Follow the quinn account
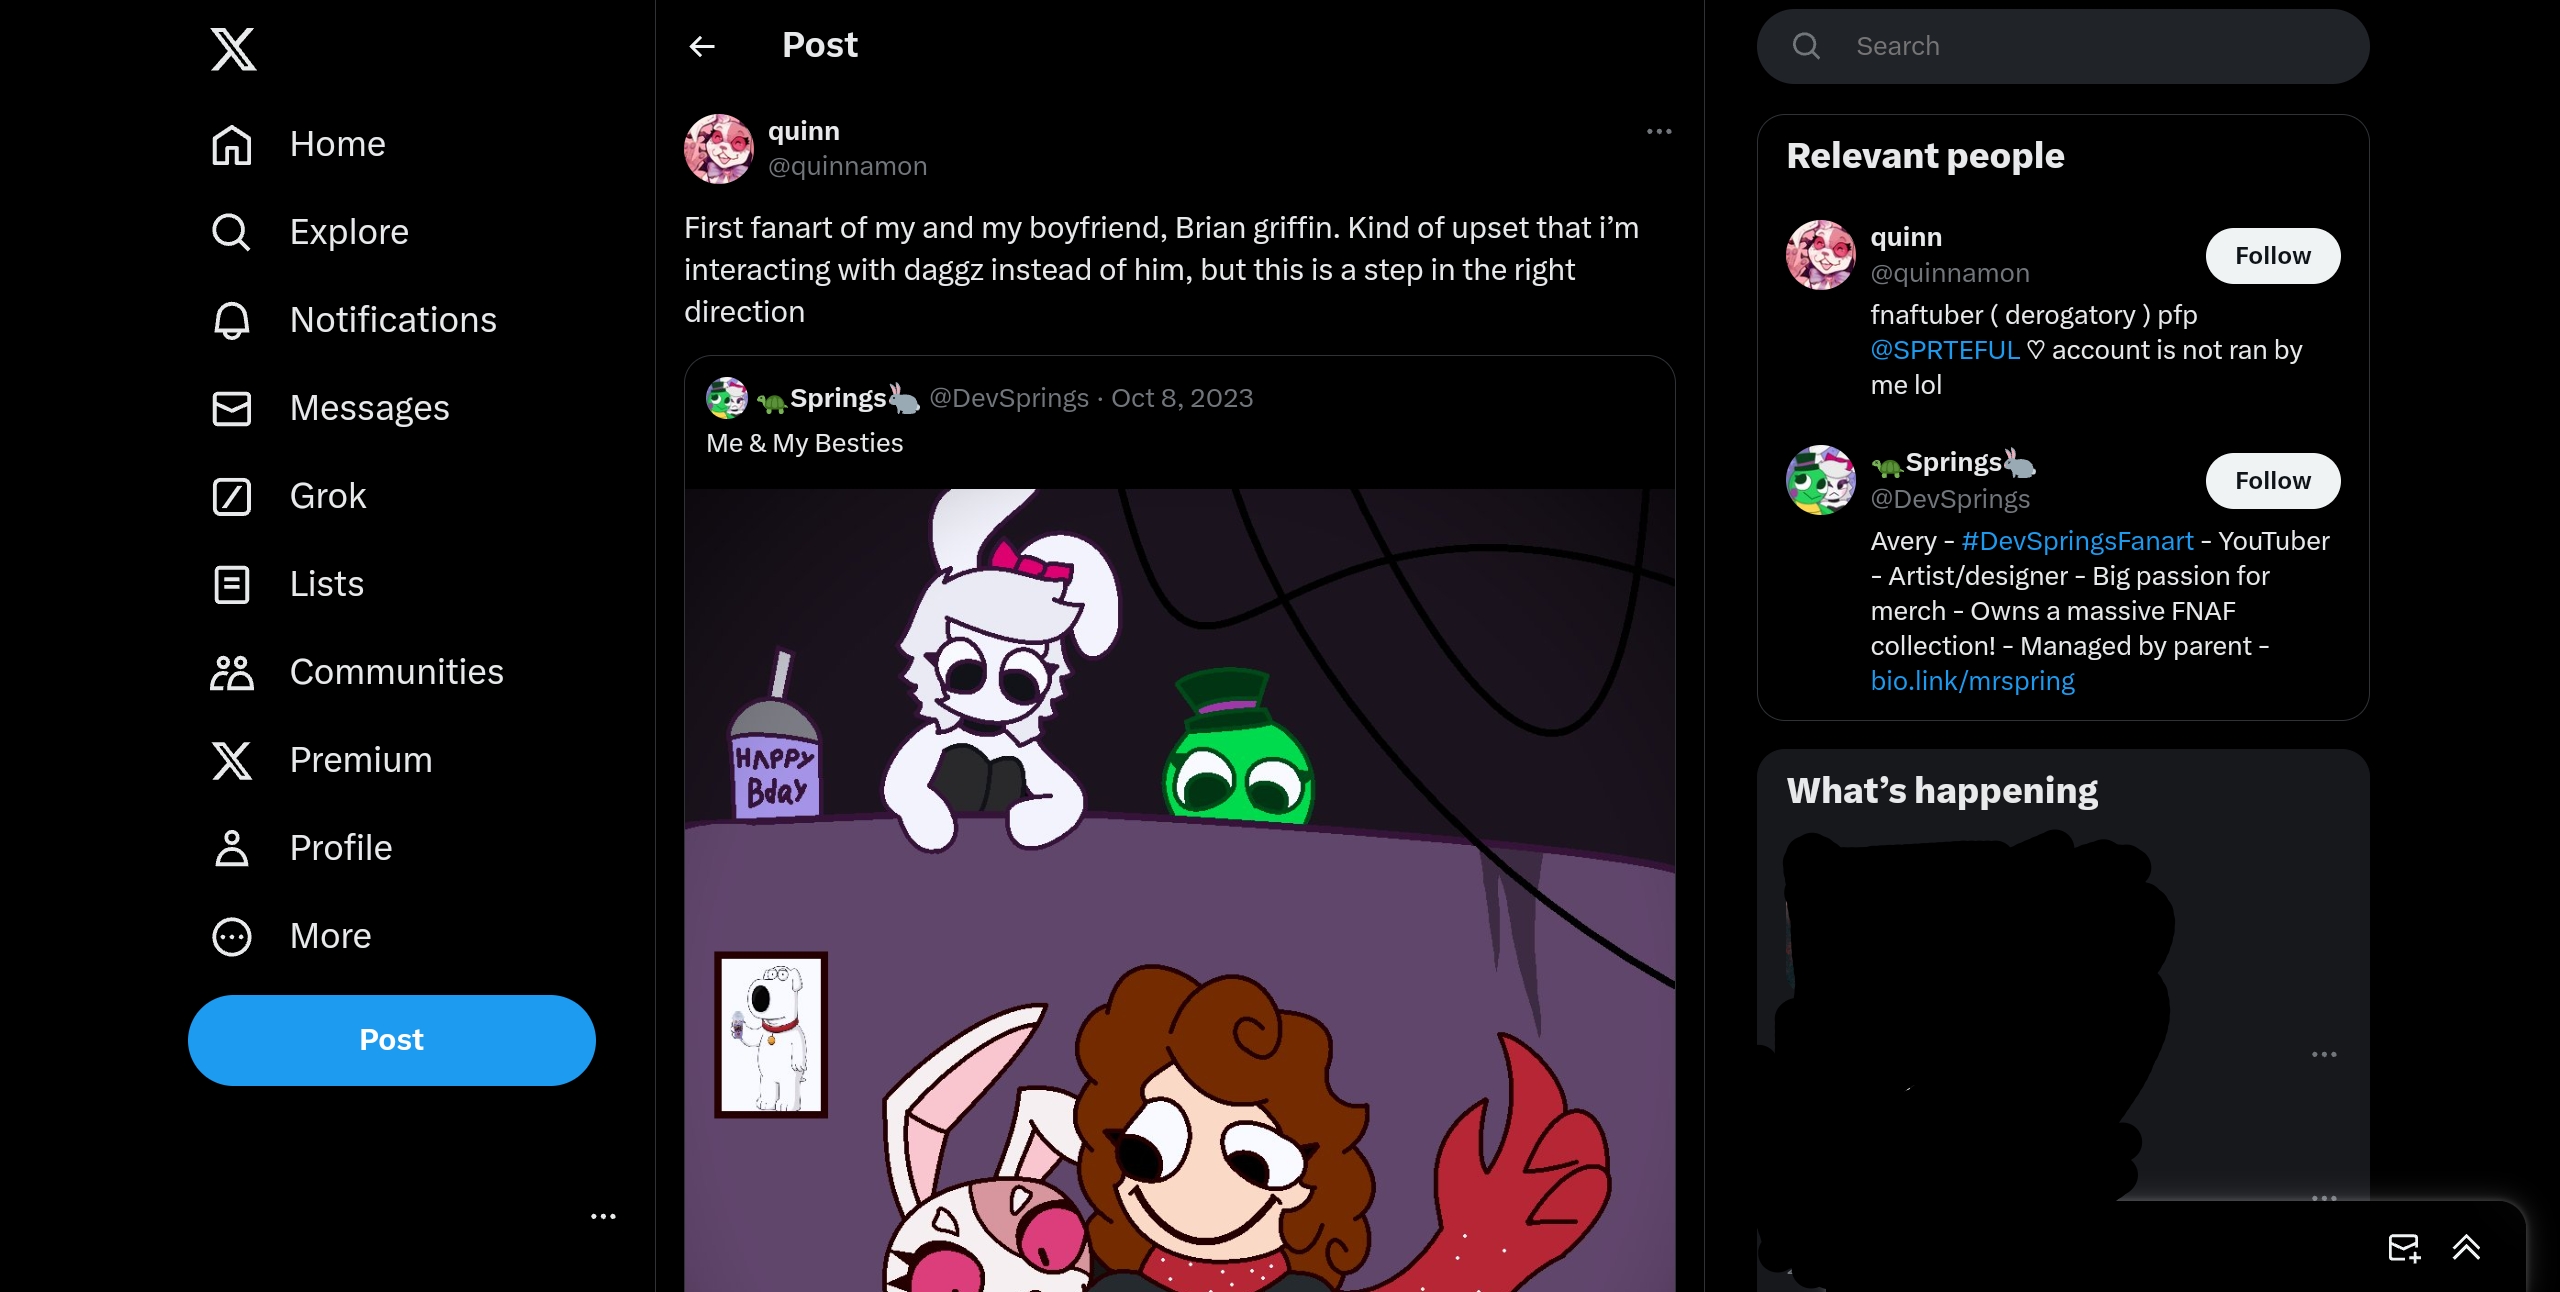 tap(2272, 256)
